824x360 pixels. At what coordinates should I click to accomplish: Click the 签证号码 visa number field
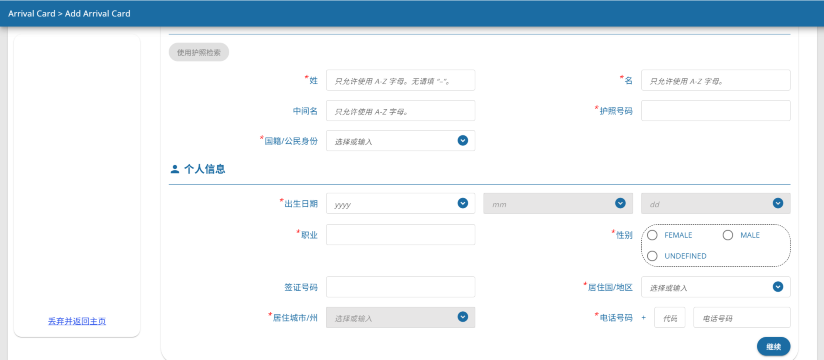[x=400, y=287]
